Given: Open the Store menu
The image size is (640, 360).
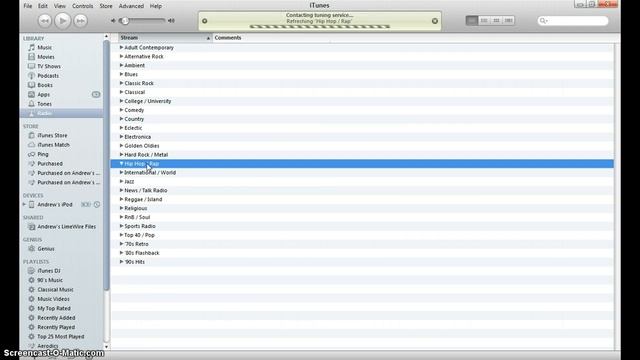Looking at the screenshot, I should 106,6.
